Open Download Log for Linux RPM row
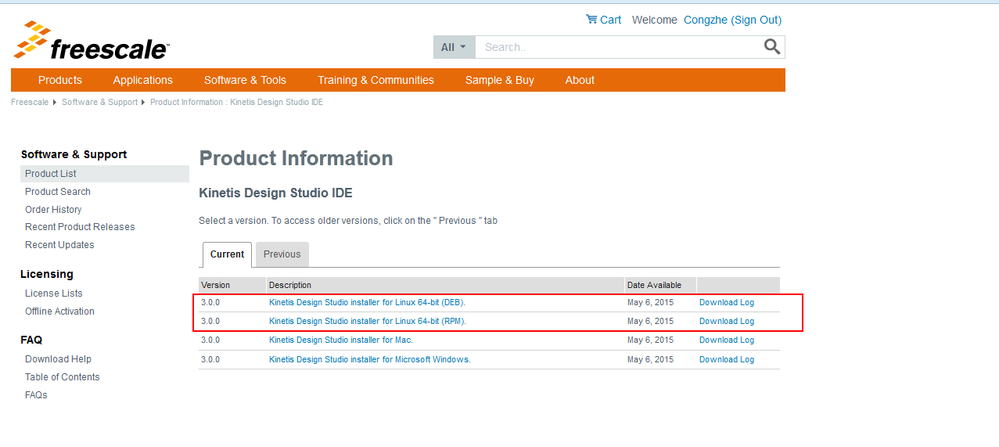Image resolution: width=999 pixels, height=447 pixels. (x=726, y=321)
